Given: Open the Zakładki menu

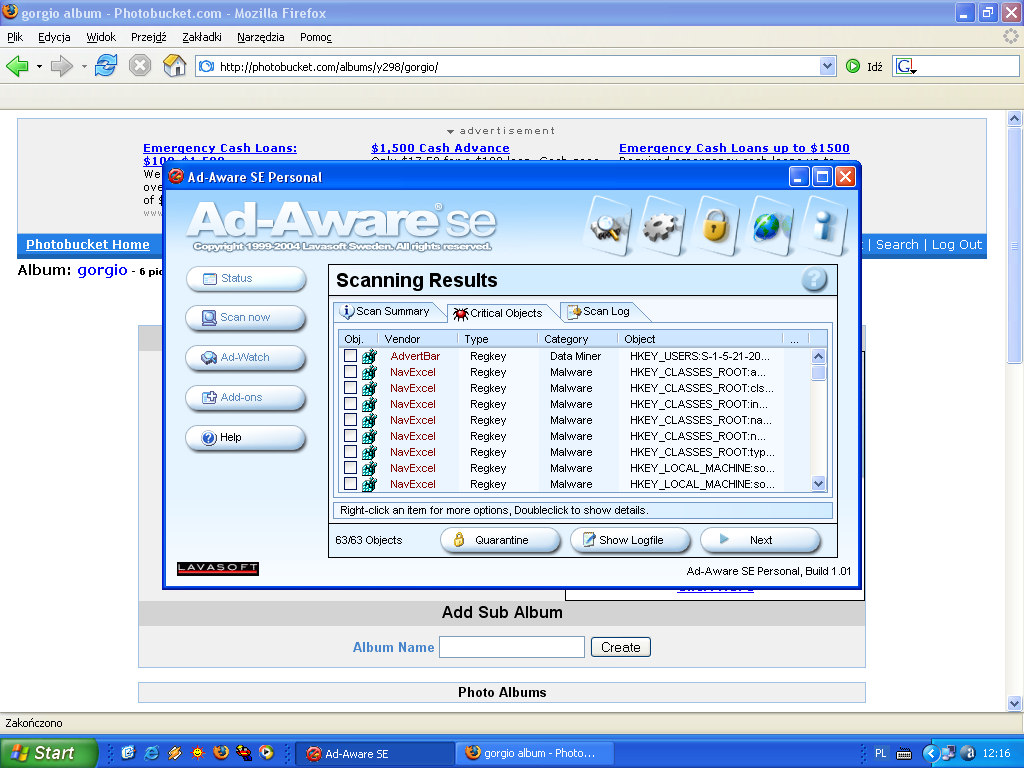Looking at the screenshot, I should (202, 37).
